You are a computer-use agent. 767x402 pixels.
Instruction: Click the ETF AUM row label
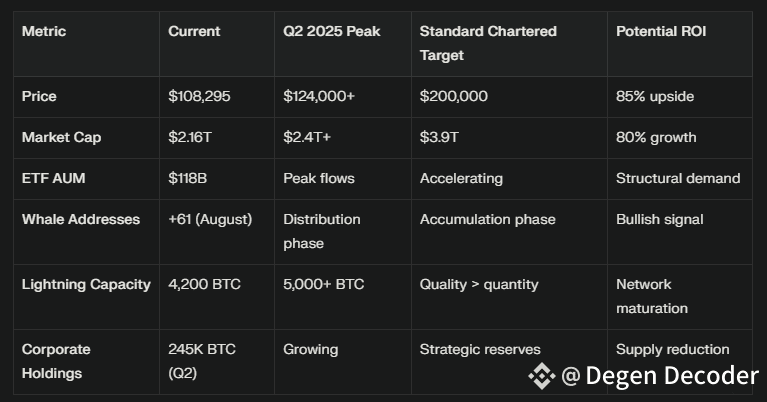[x=55, y=178]
